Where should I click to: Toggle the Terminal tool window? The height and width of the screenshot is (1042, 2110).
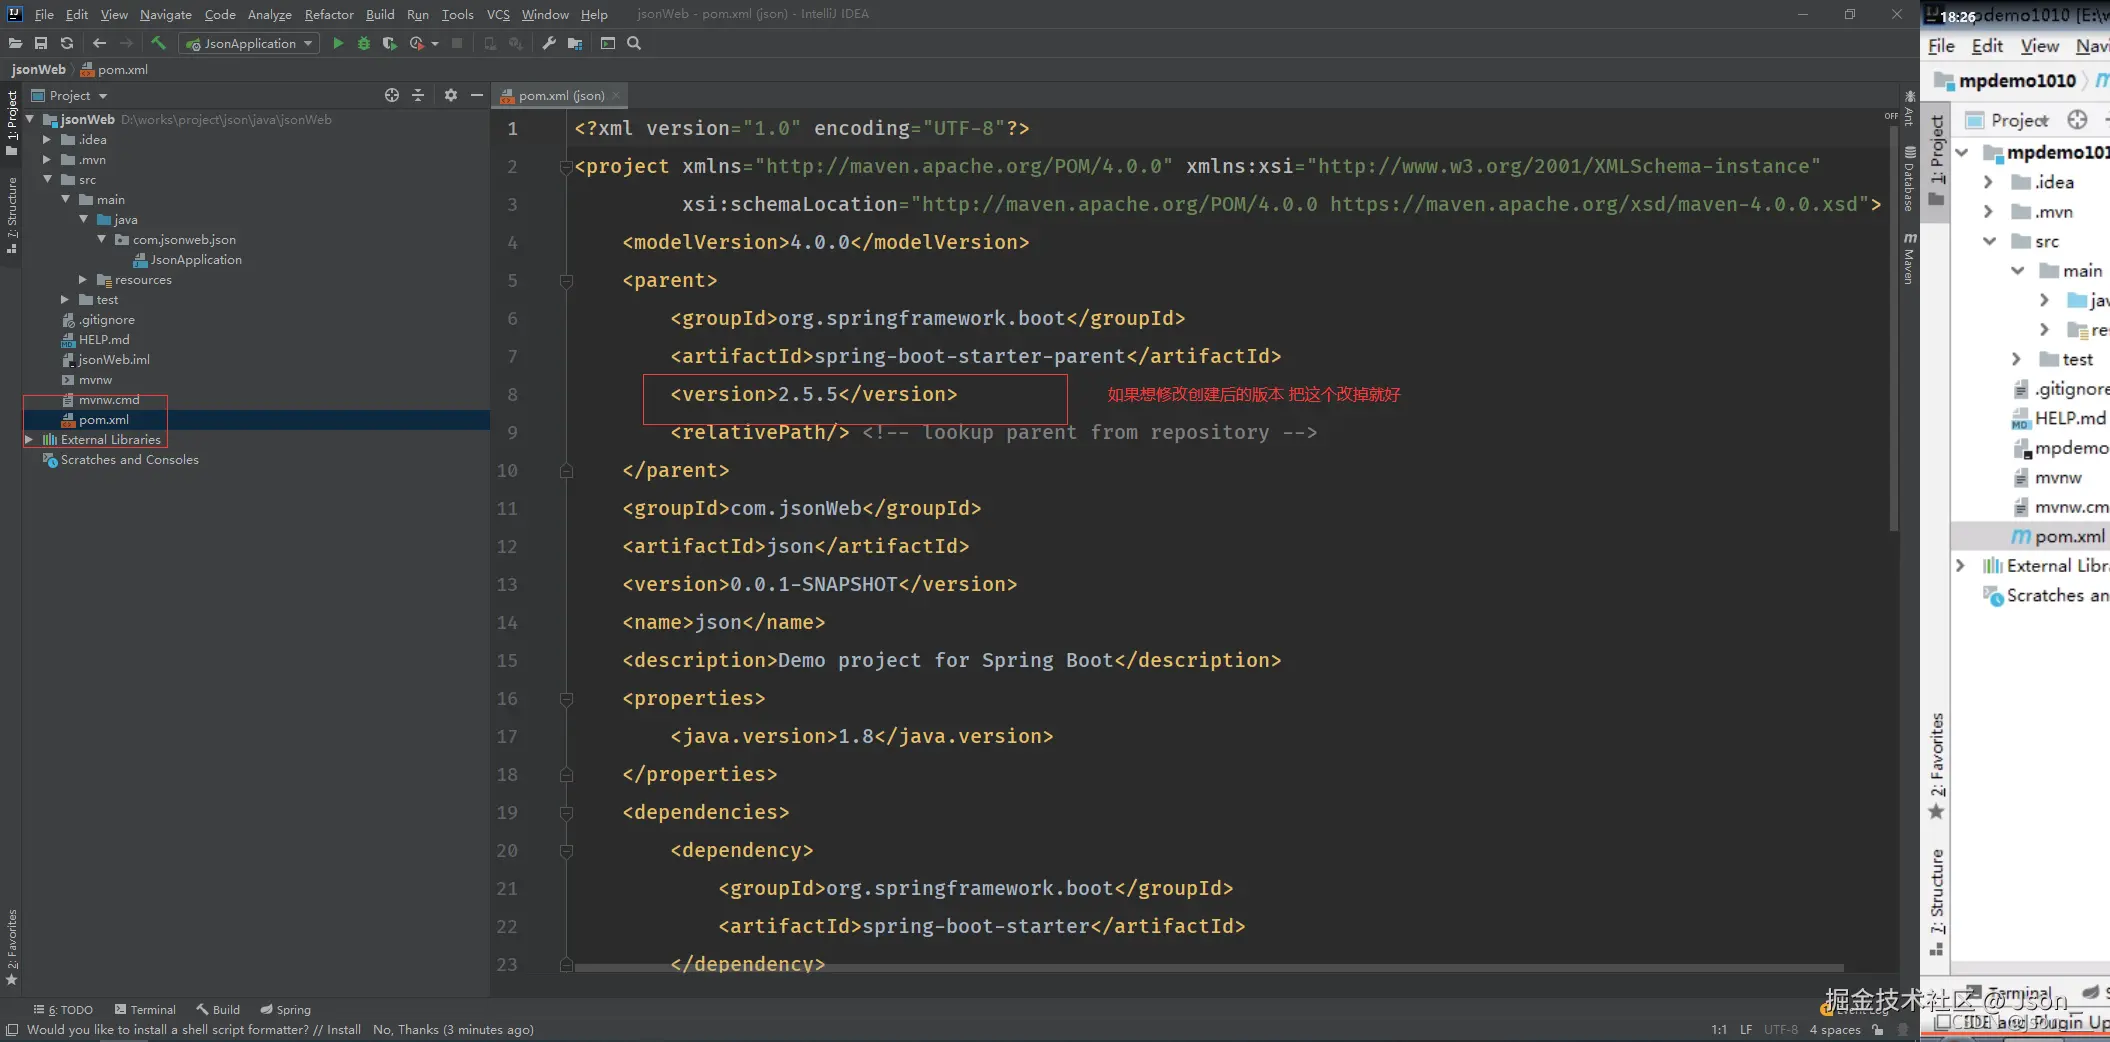click(x=145, y=1009)
